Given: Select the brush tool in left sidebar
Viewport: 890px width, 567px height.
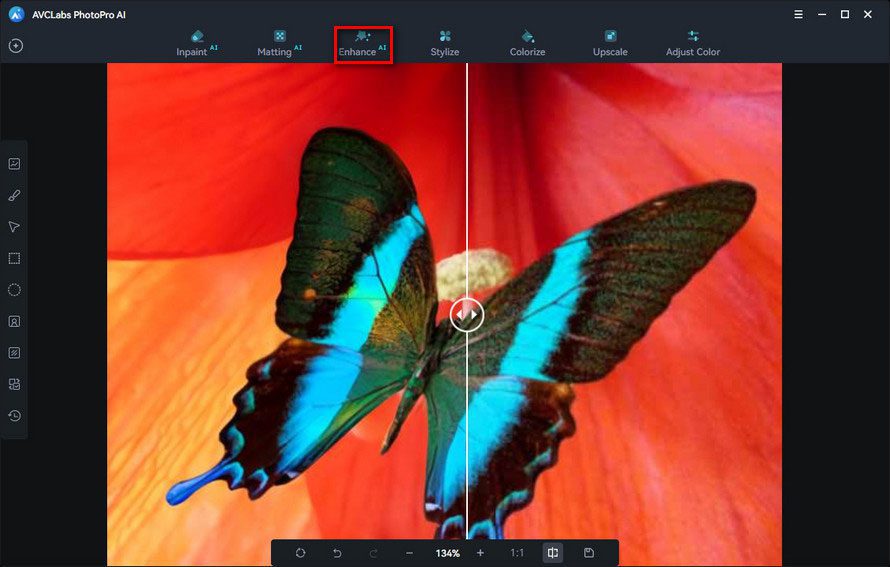Looking at the screenshot, I should tap(14, 195).
